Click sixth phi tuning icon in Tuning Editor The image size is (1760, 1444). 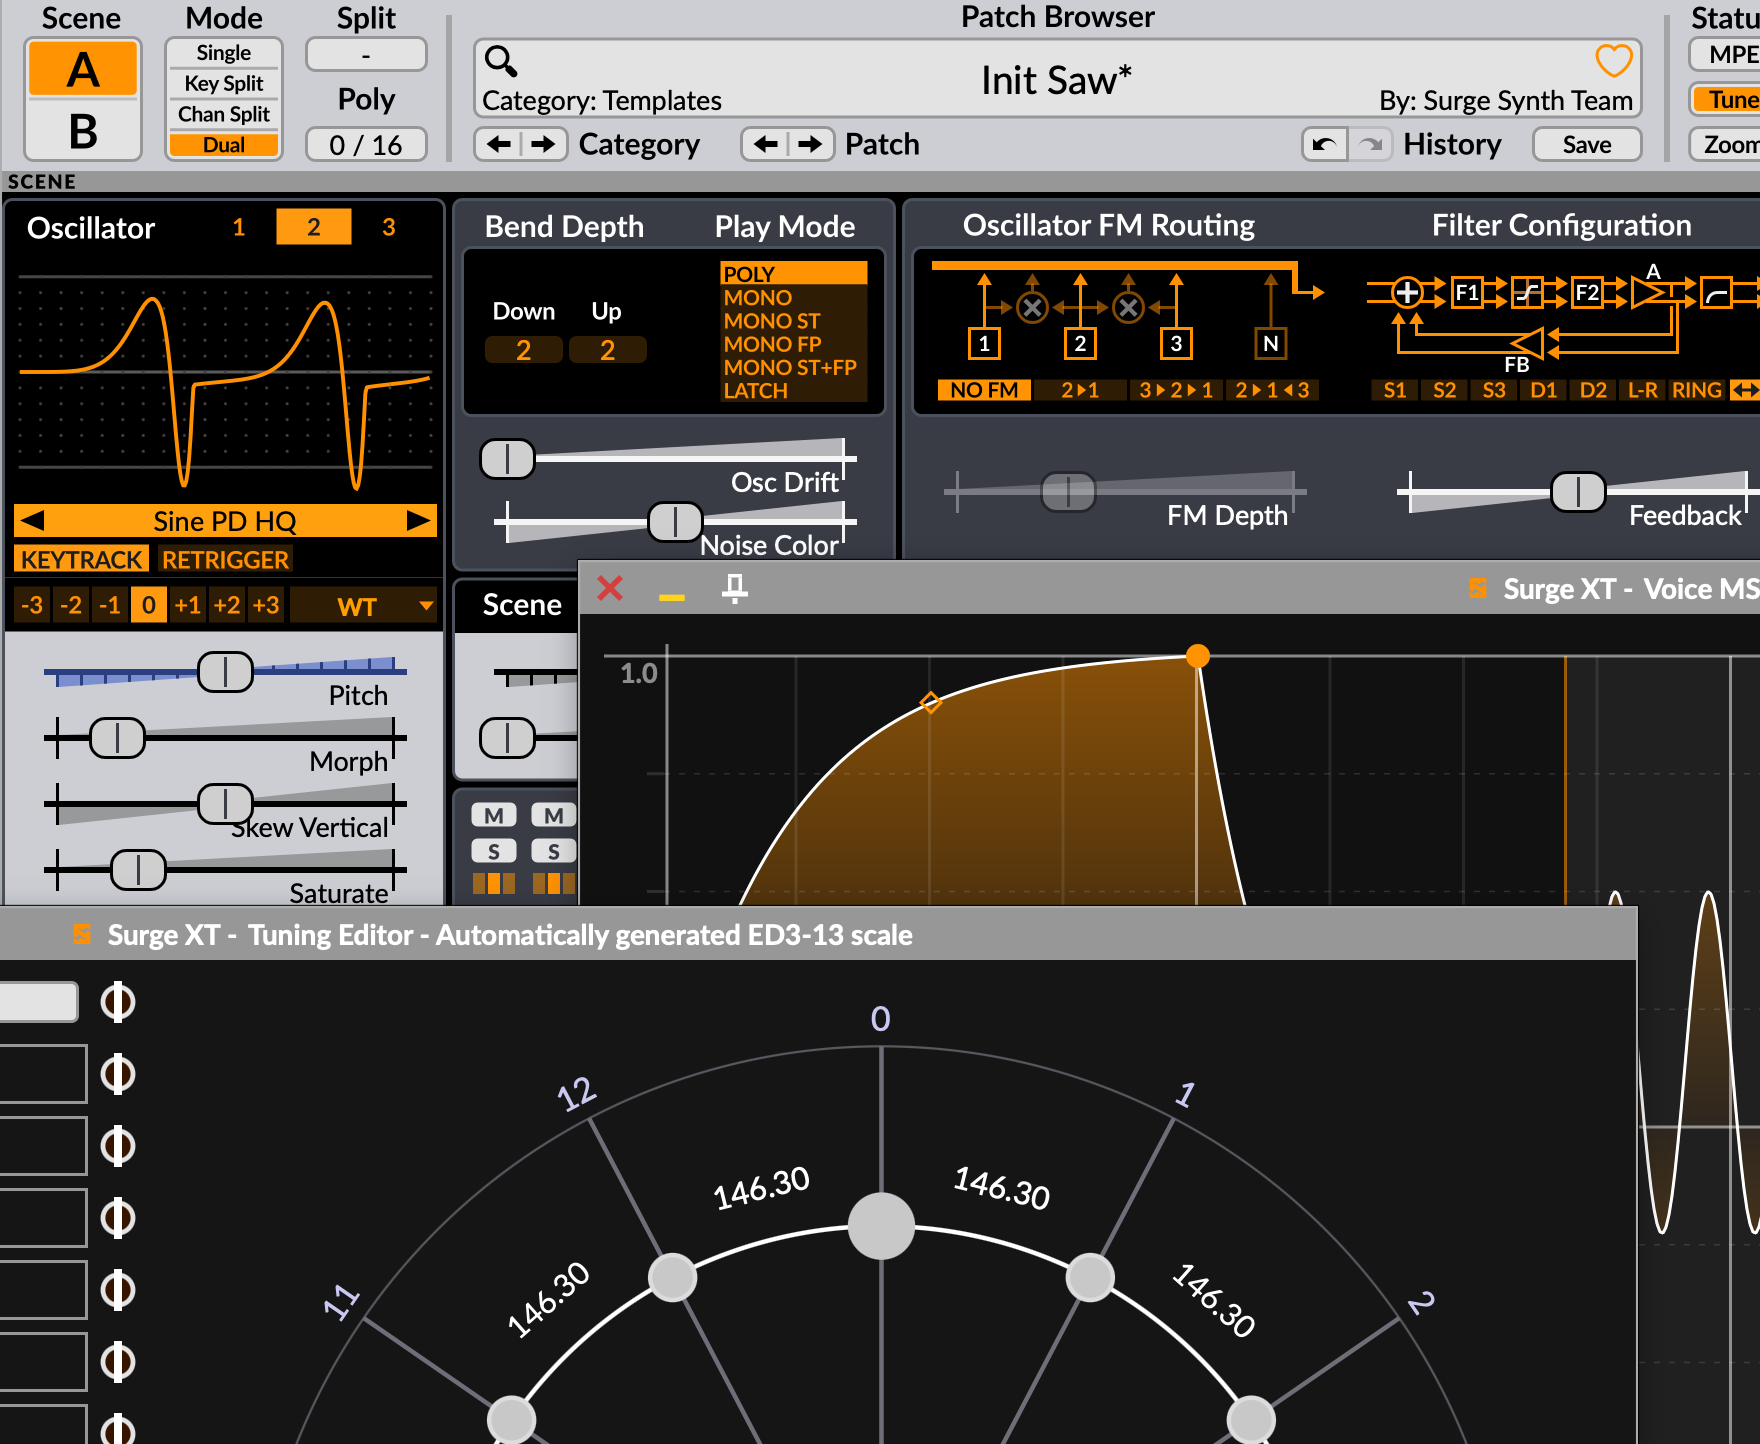118,1362
